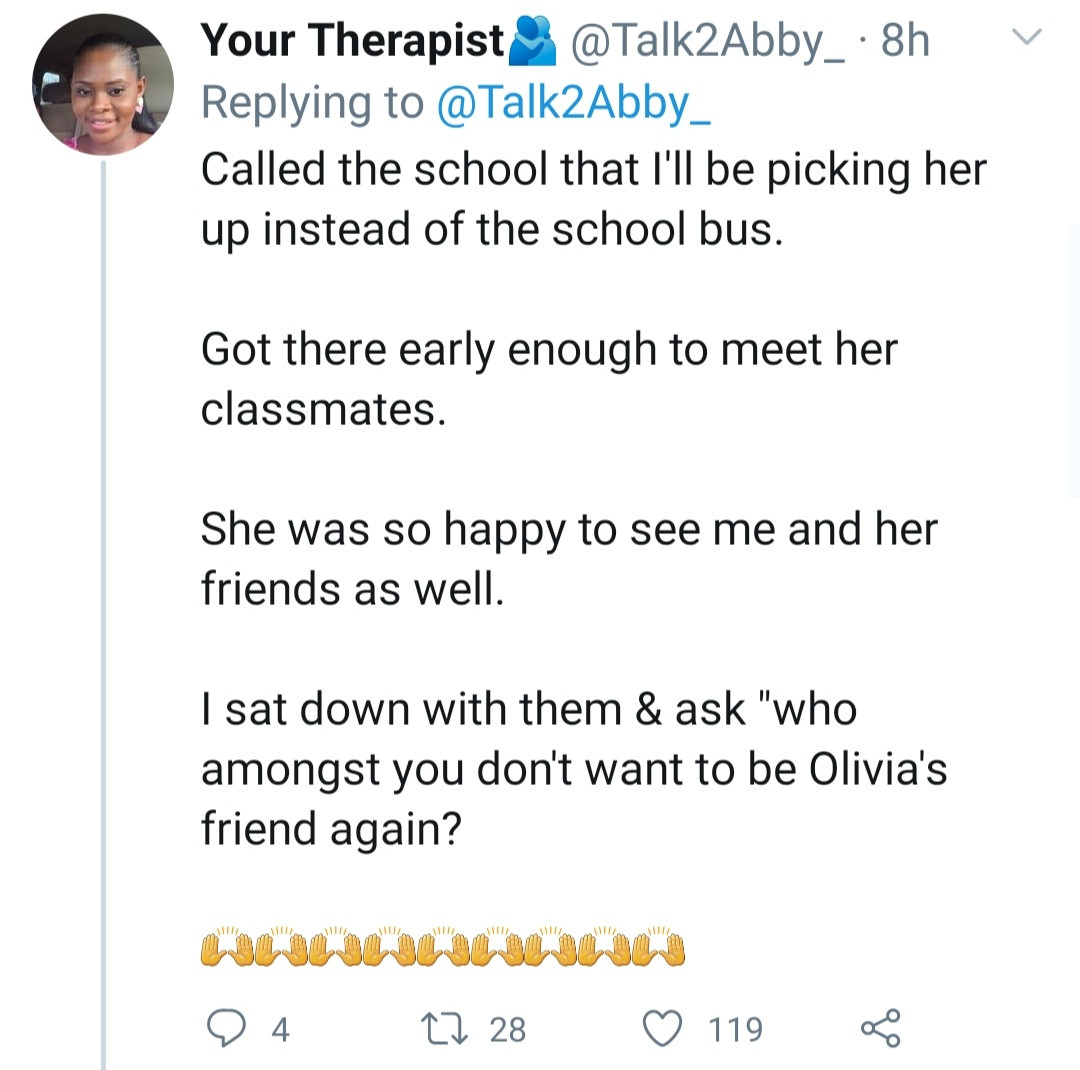Screen dimensions: 1080x1070
Task: Open the 'Your Therapist' display name profile
Action: [x=352, y=42]
